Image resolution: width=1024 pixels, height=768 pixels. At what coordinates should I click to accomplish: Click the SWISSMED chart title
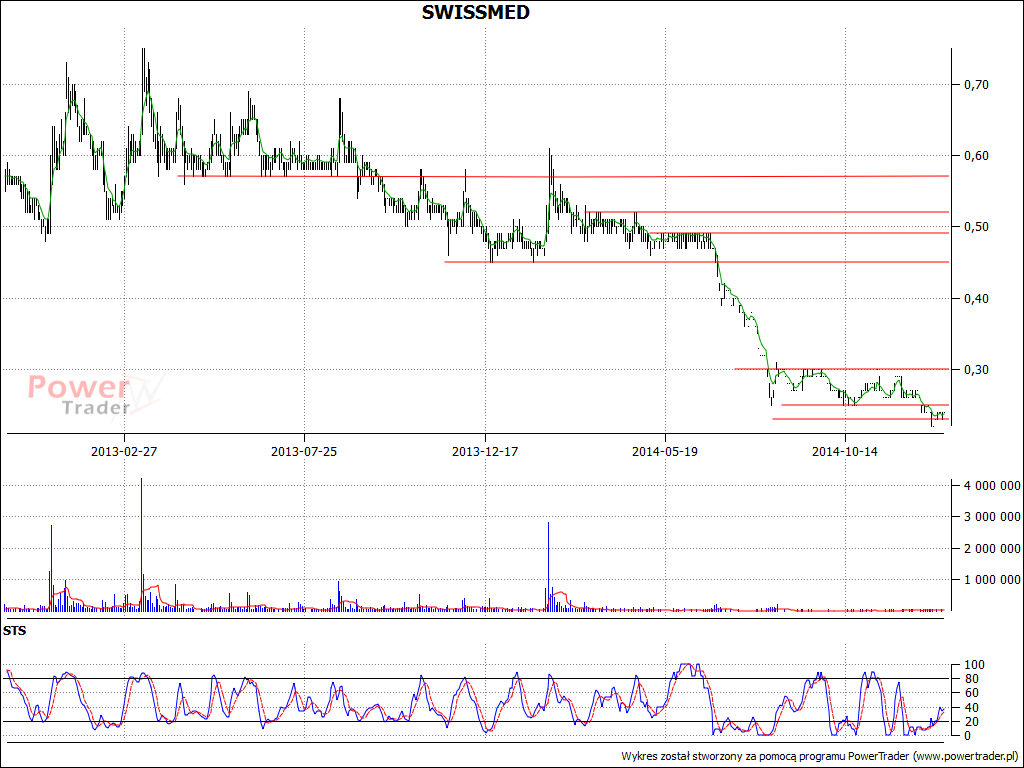click(x=475, y=12)
